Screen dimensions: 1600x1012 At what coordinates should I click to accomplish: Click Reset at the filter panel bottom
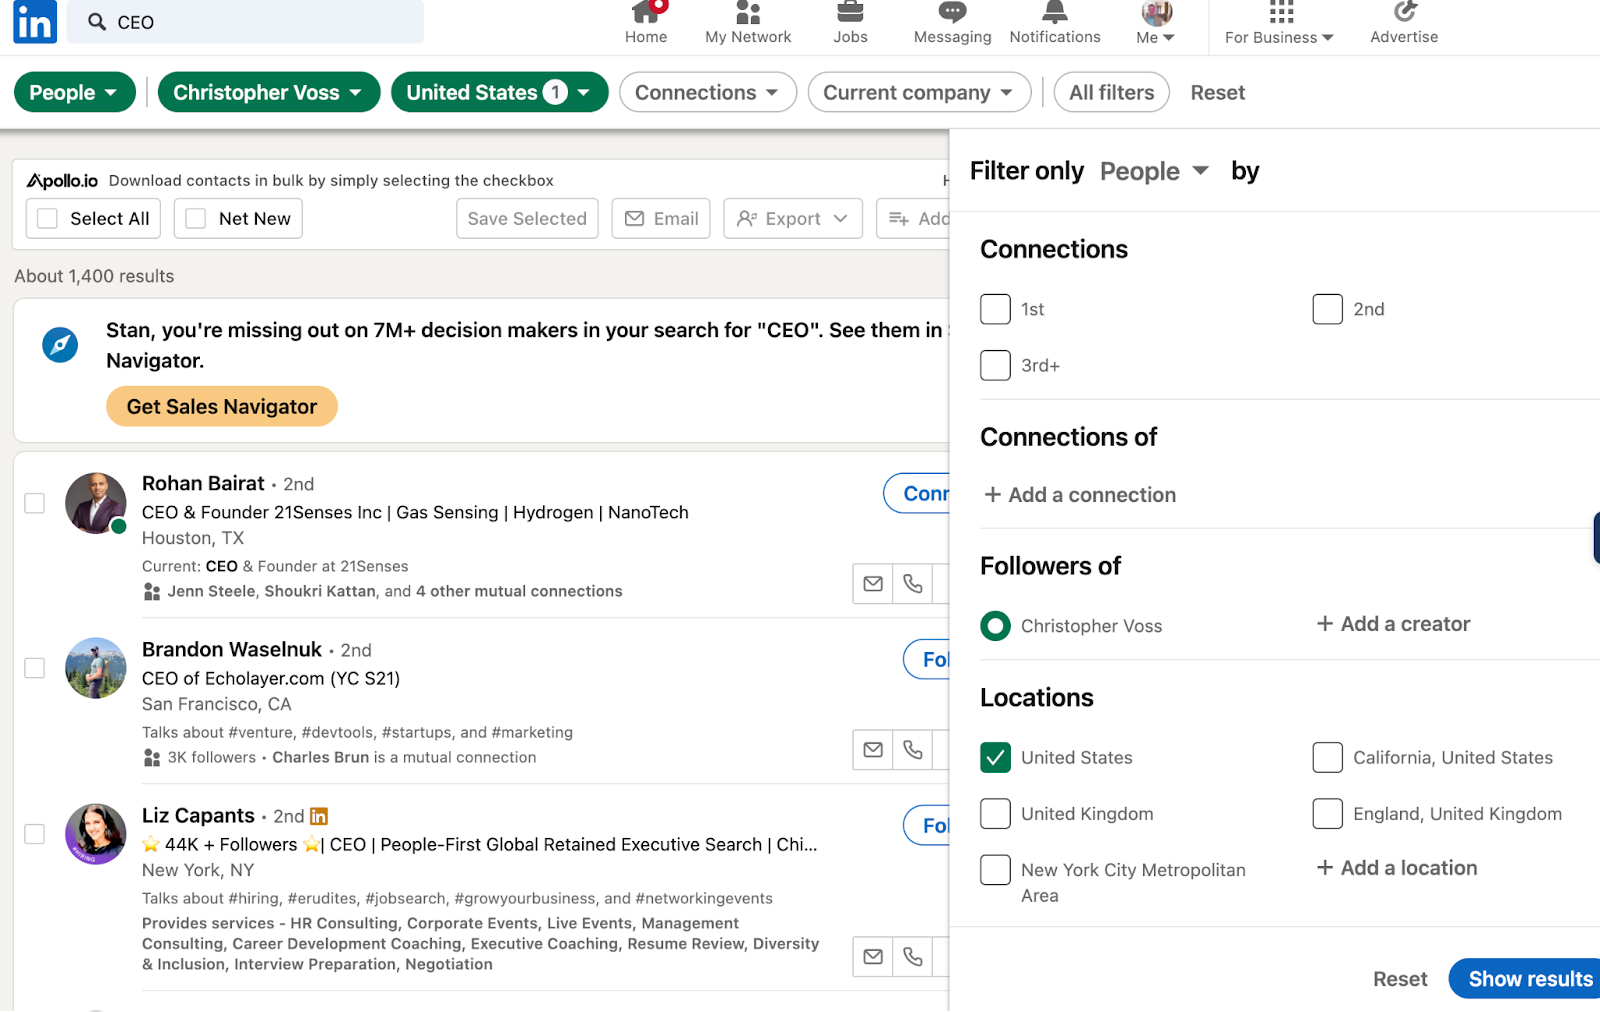[1400, 979]
